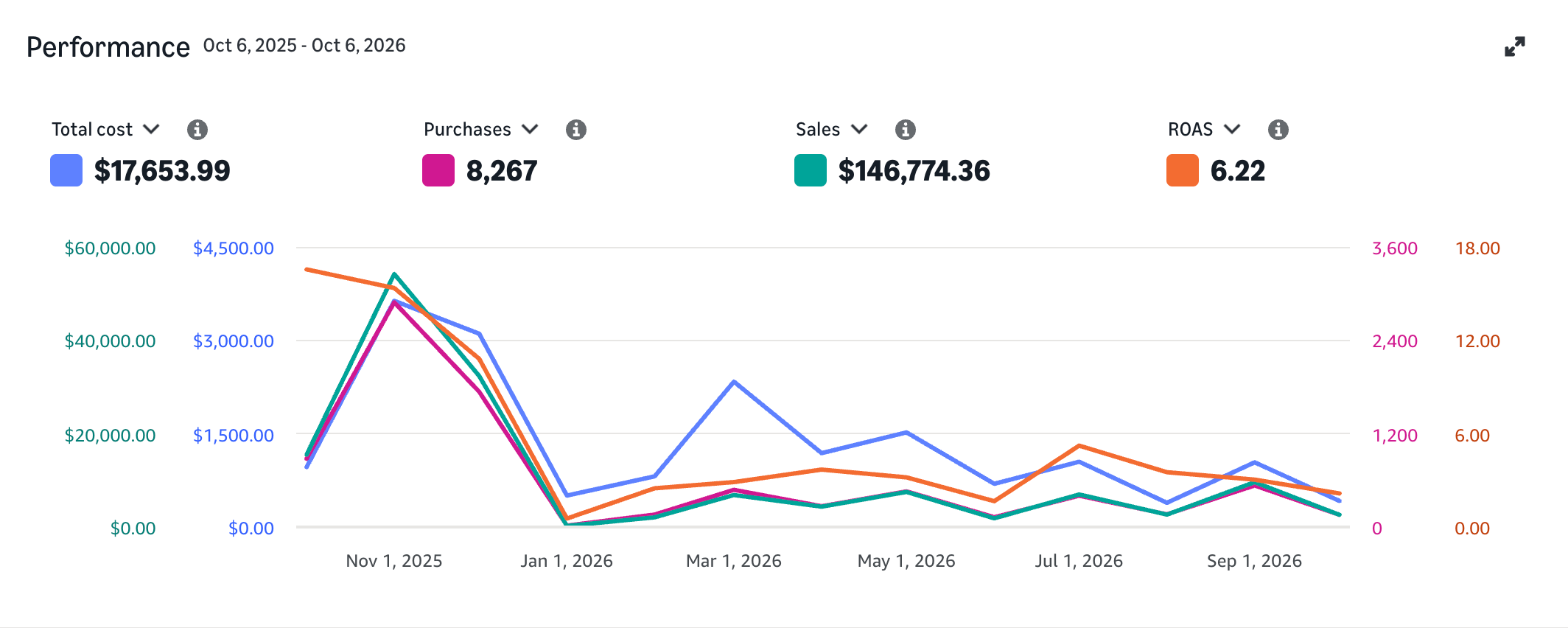Viewport: 1568px width, 628px height.
Task: Click the $20,000.00 sales axis label
Action: (110, 435)
